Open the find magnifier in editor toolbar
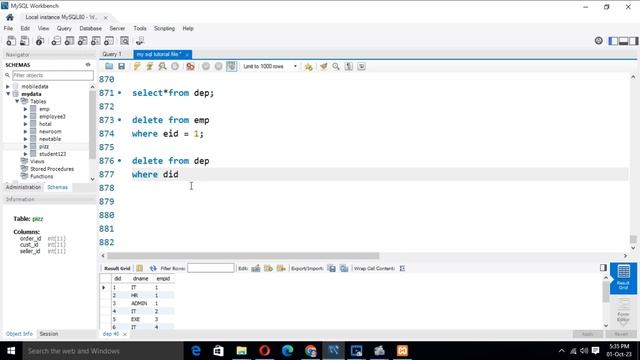640x360 pixels. pyautogui.click(x=336, y=66)
